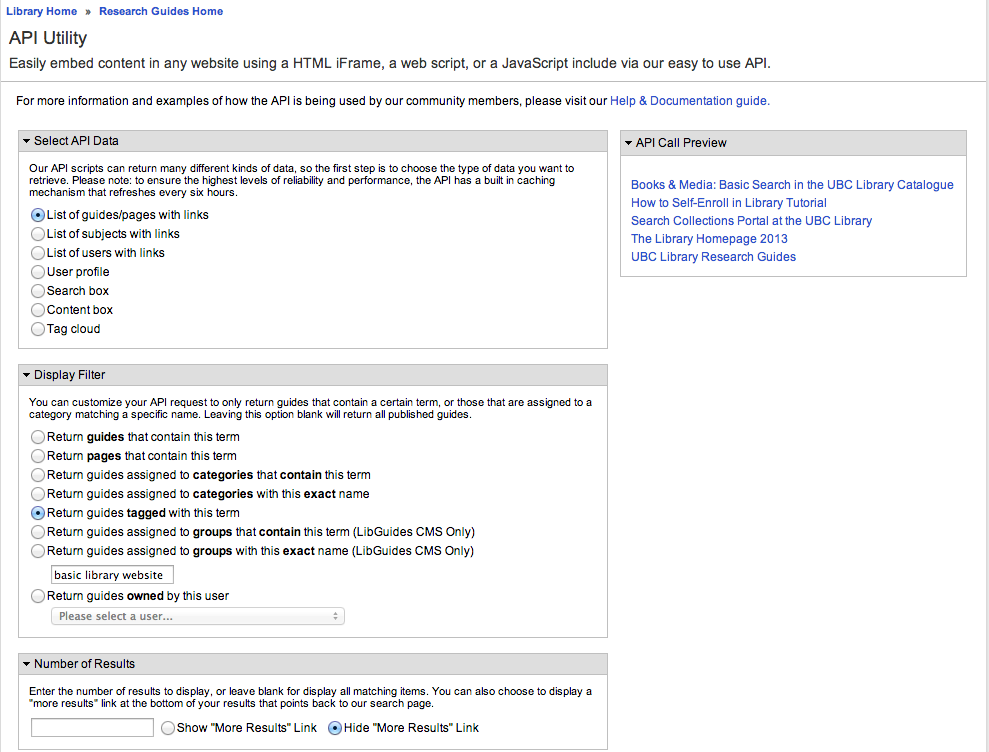Select 'Return pages that contain this term'
The image size is (989, 752).
[x=38, y=456]
